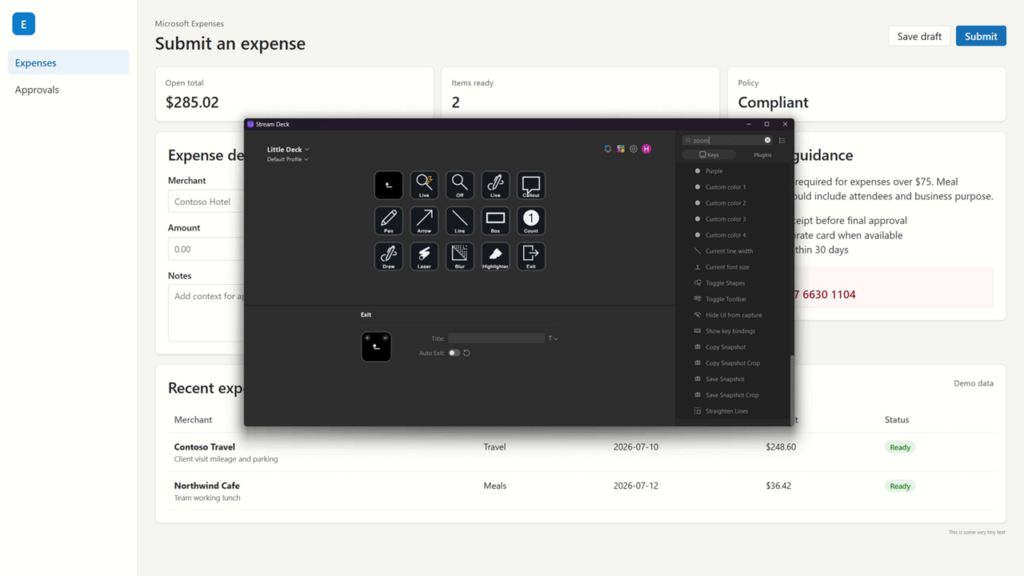
Task: Select the Live zoom magnifier key
Action: [424, 185]
